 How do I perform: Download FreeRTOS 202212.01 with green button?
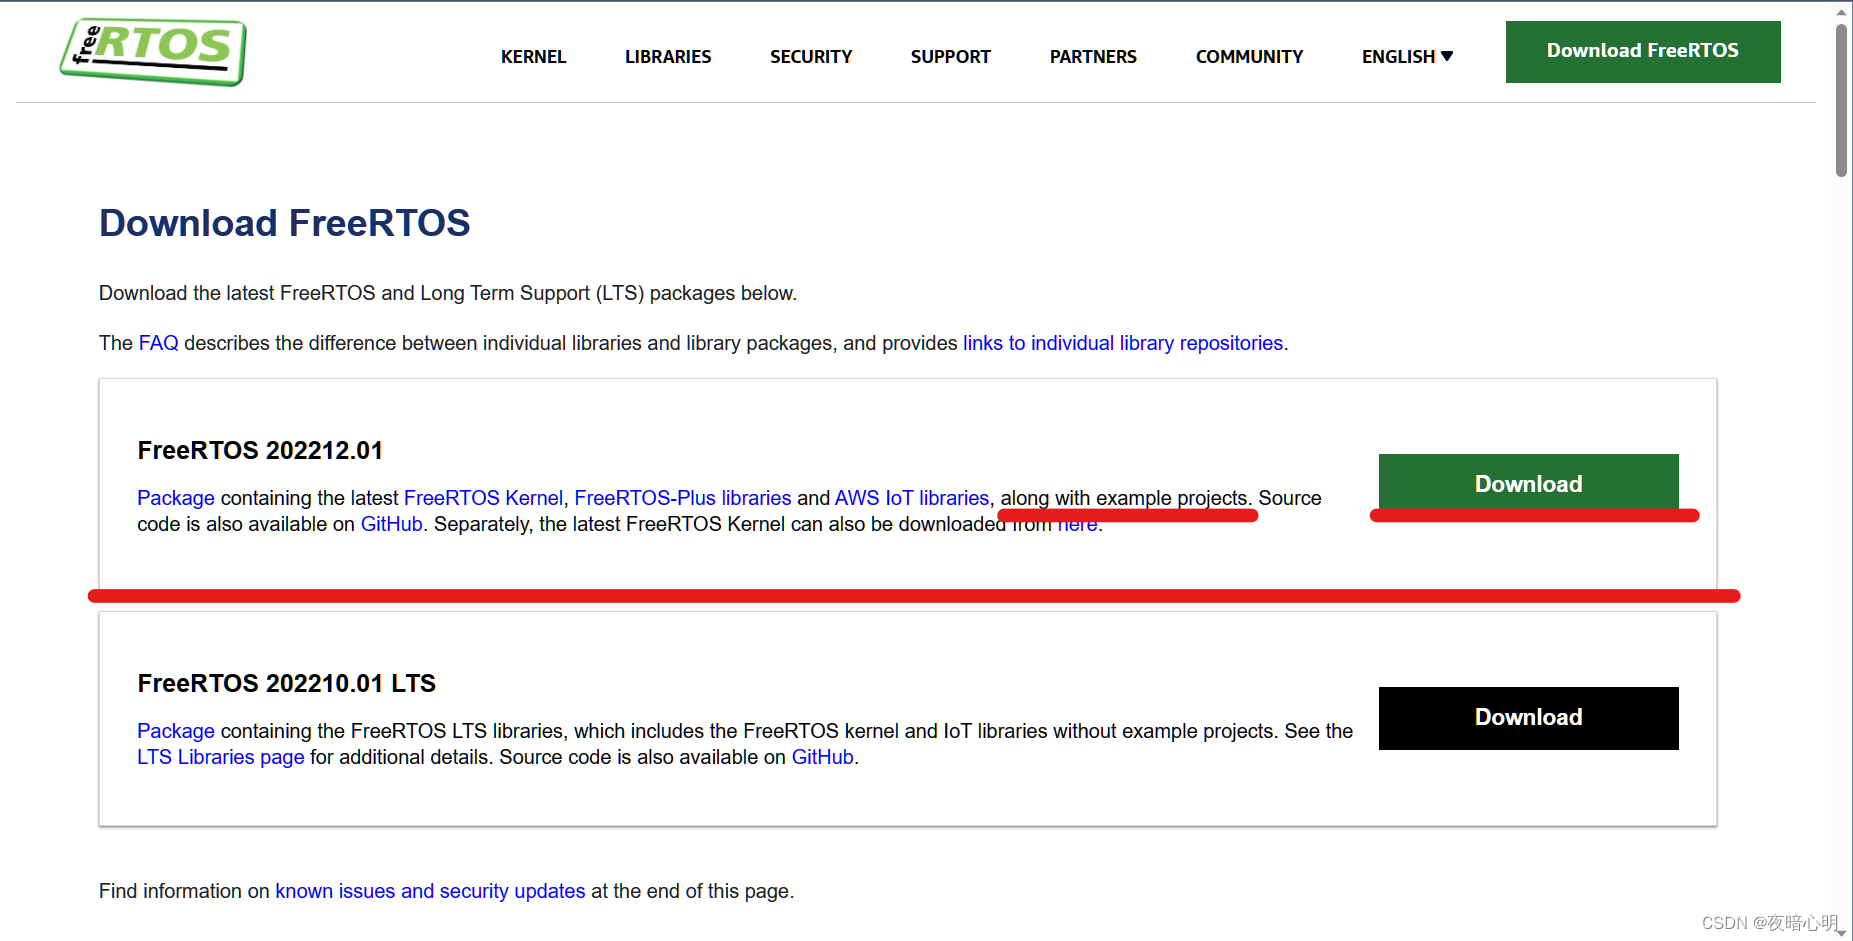[1528, 484]
